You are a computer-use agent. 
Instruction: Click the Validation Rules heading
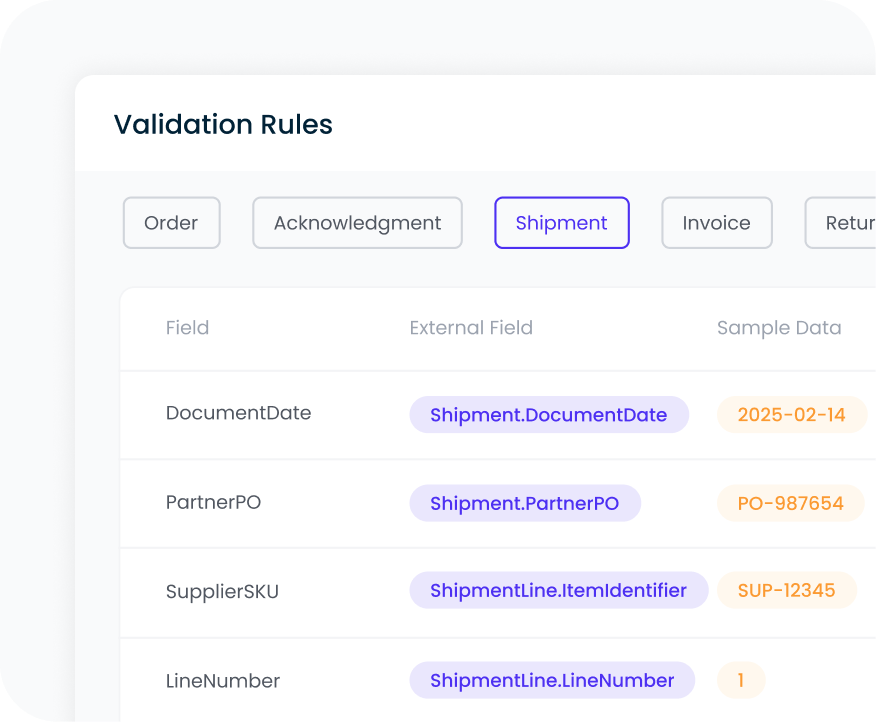pos(223,125)
